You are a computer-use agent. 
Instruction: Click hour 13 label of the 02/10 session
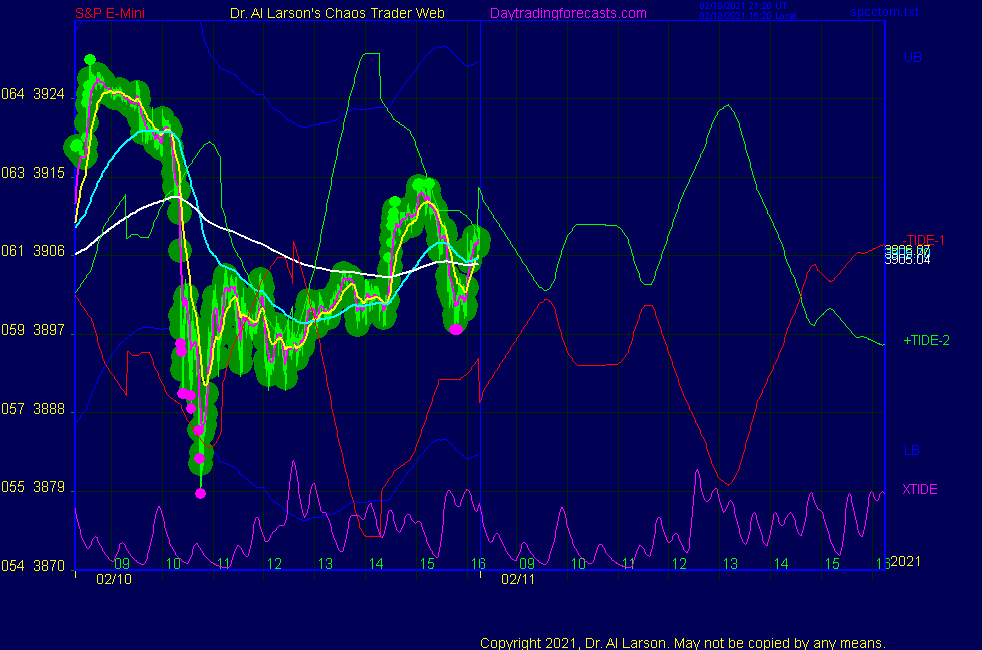click(325, 564)
